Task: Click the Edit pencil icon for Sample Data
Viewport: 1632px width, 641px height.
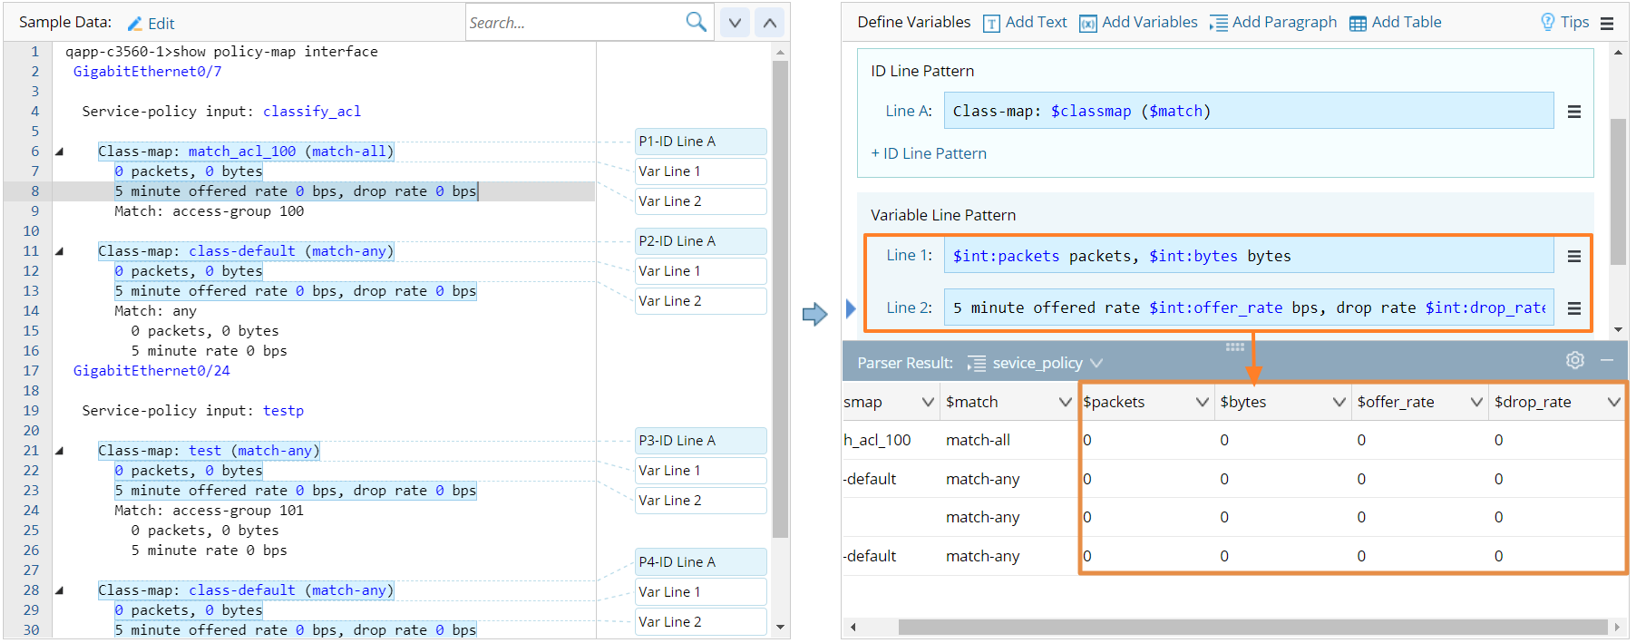Action: 135,23
